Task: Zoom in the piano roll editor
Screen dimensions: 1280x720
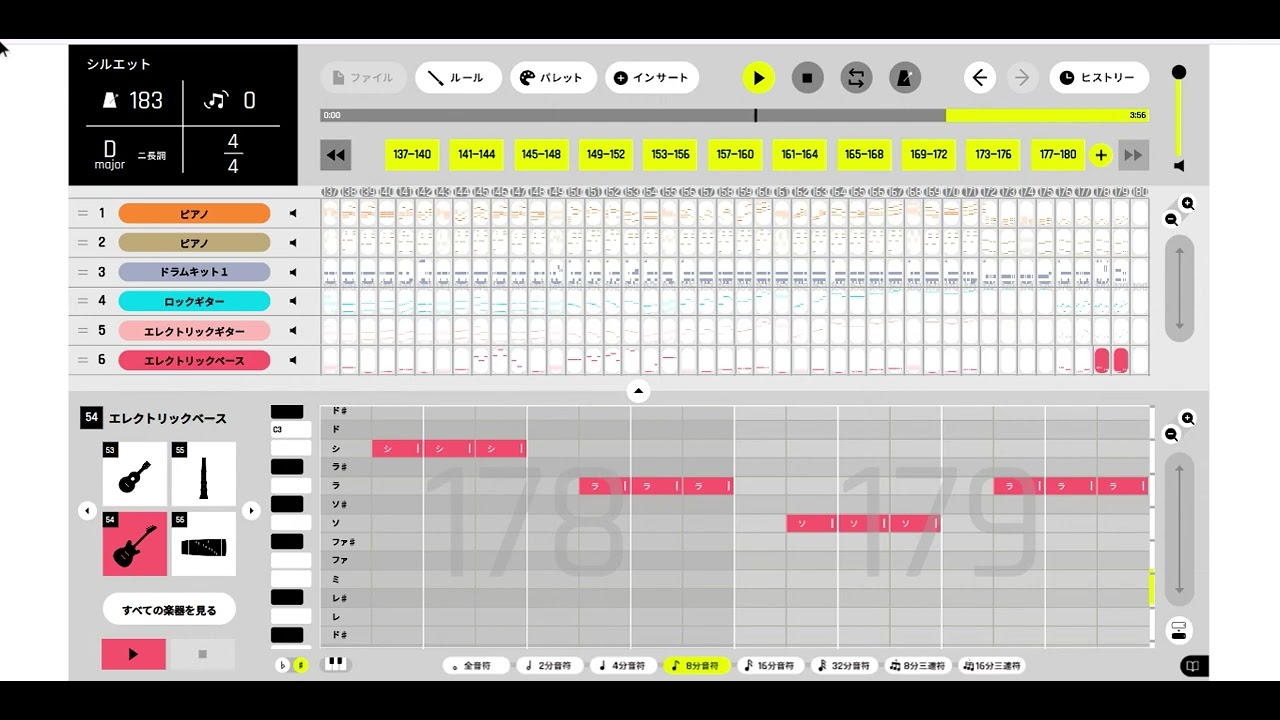Action: tap(1187, 419)
